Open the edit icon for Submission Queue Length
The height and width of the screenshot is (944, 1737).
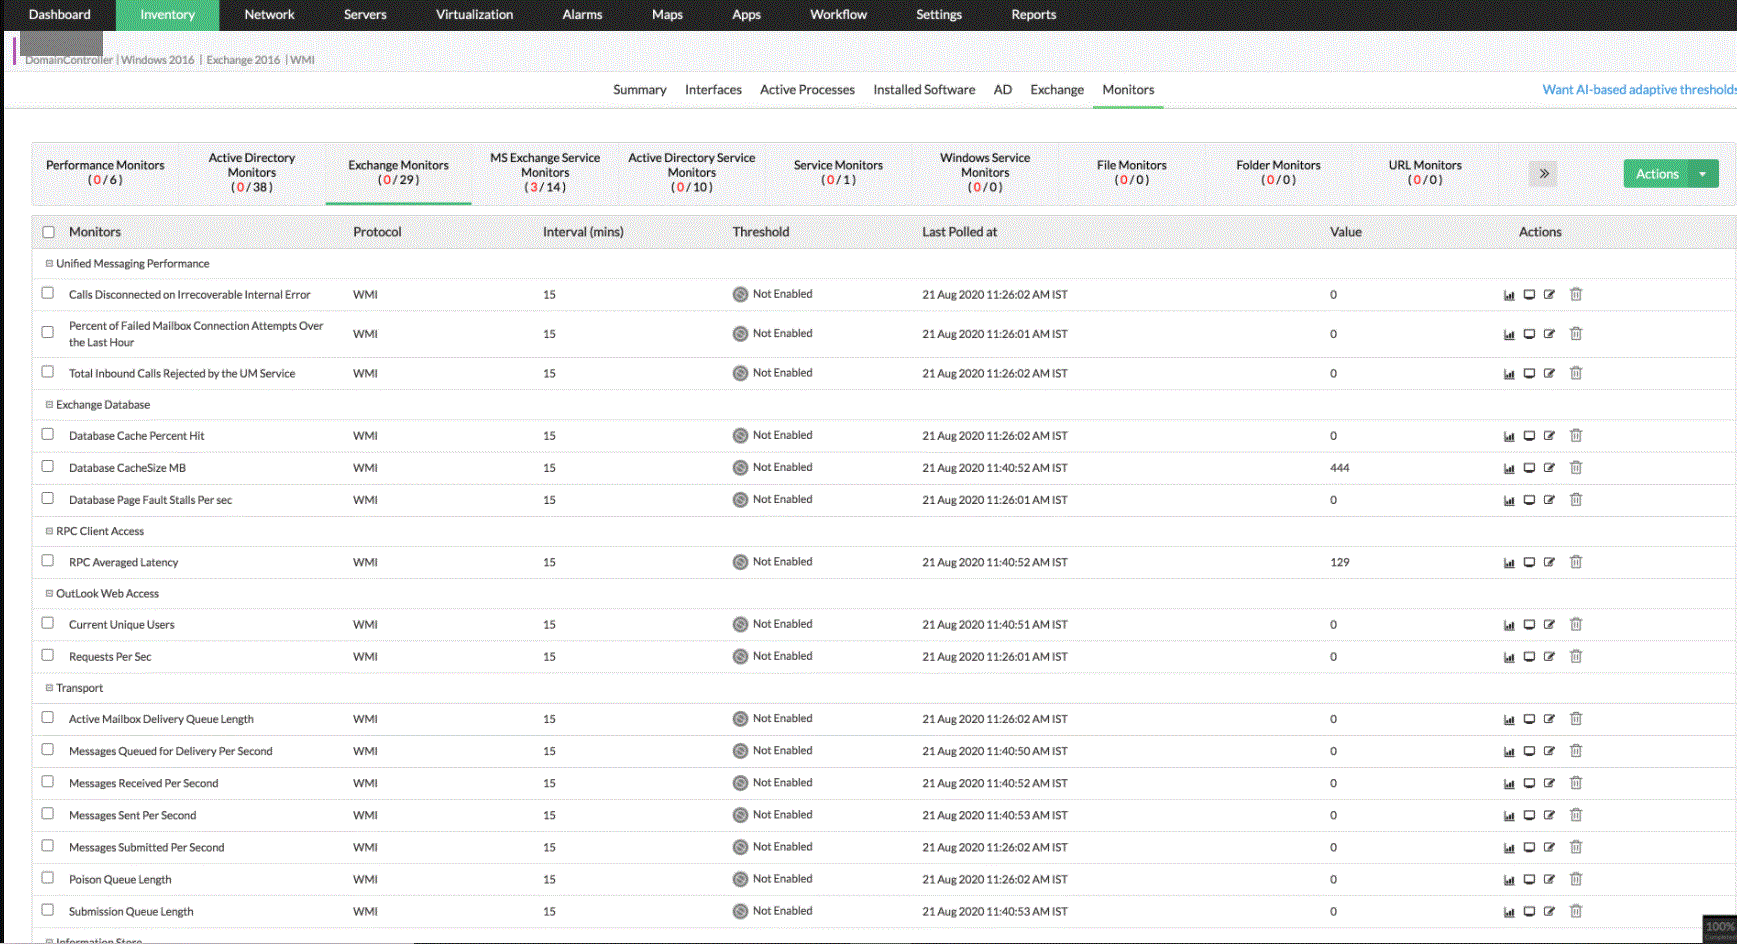tap(1549, 911)
